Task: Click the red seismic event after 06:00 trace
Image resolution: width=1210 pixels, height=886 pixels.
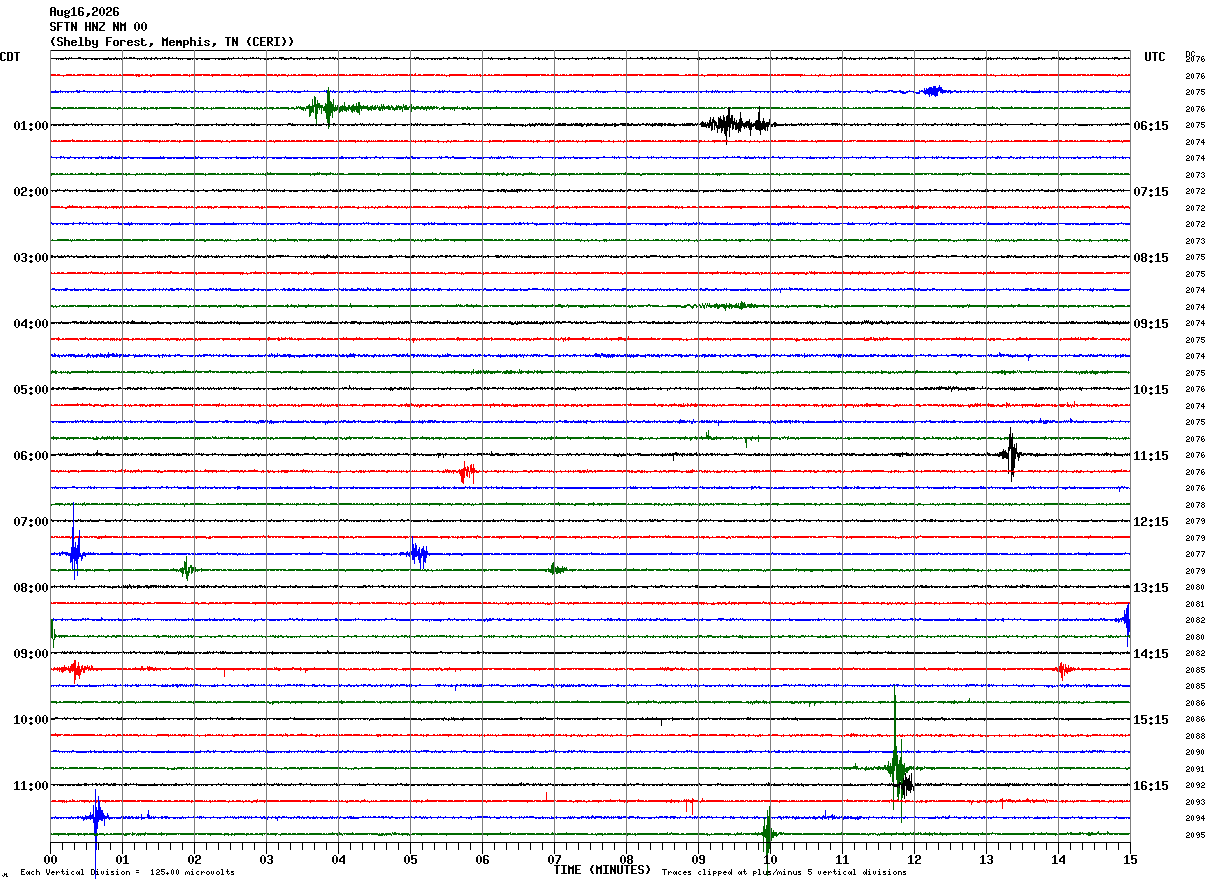Action: point(467,471)
